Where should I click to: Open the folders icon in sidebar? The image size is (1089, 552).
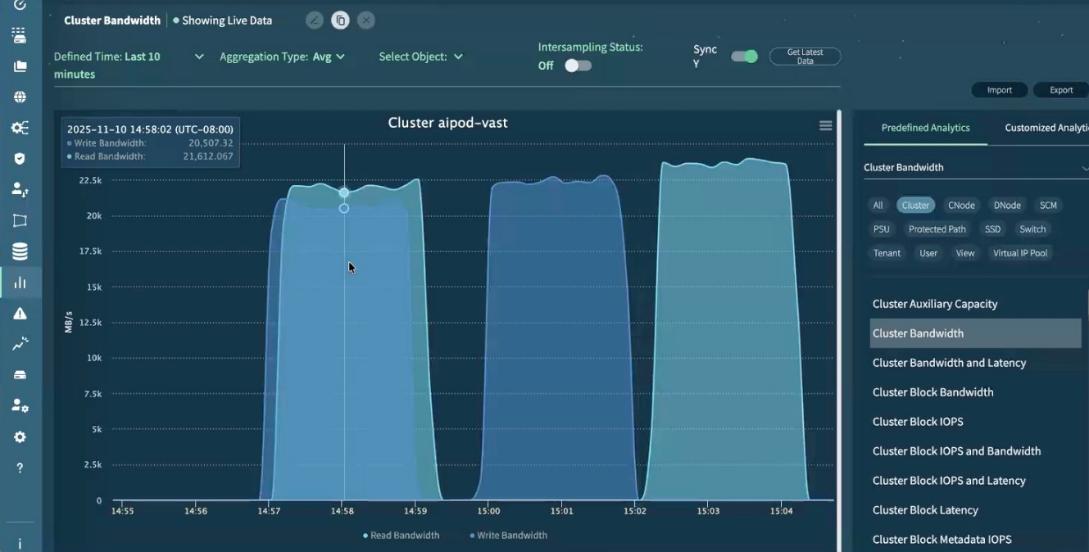click(19, 67)
